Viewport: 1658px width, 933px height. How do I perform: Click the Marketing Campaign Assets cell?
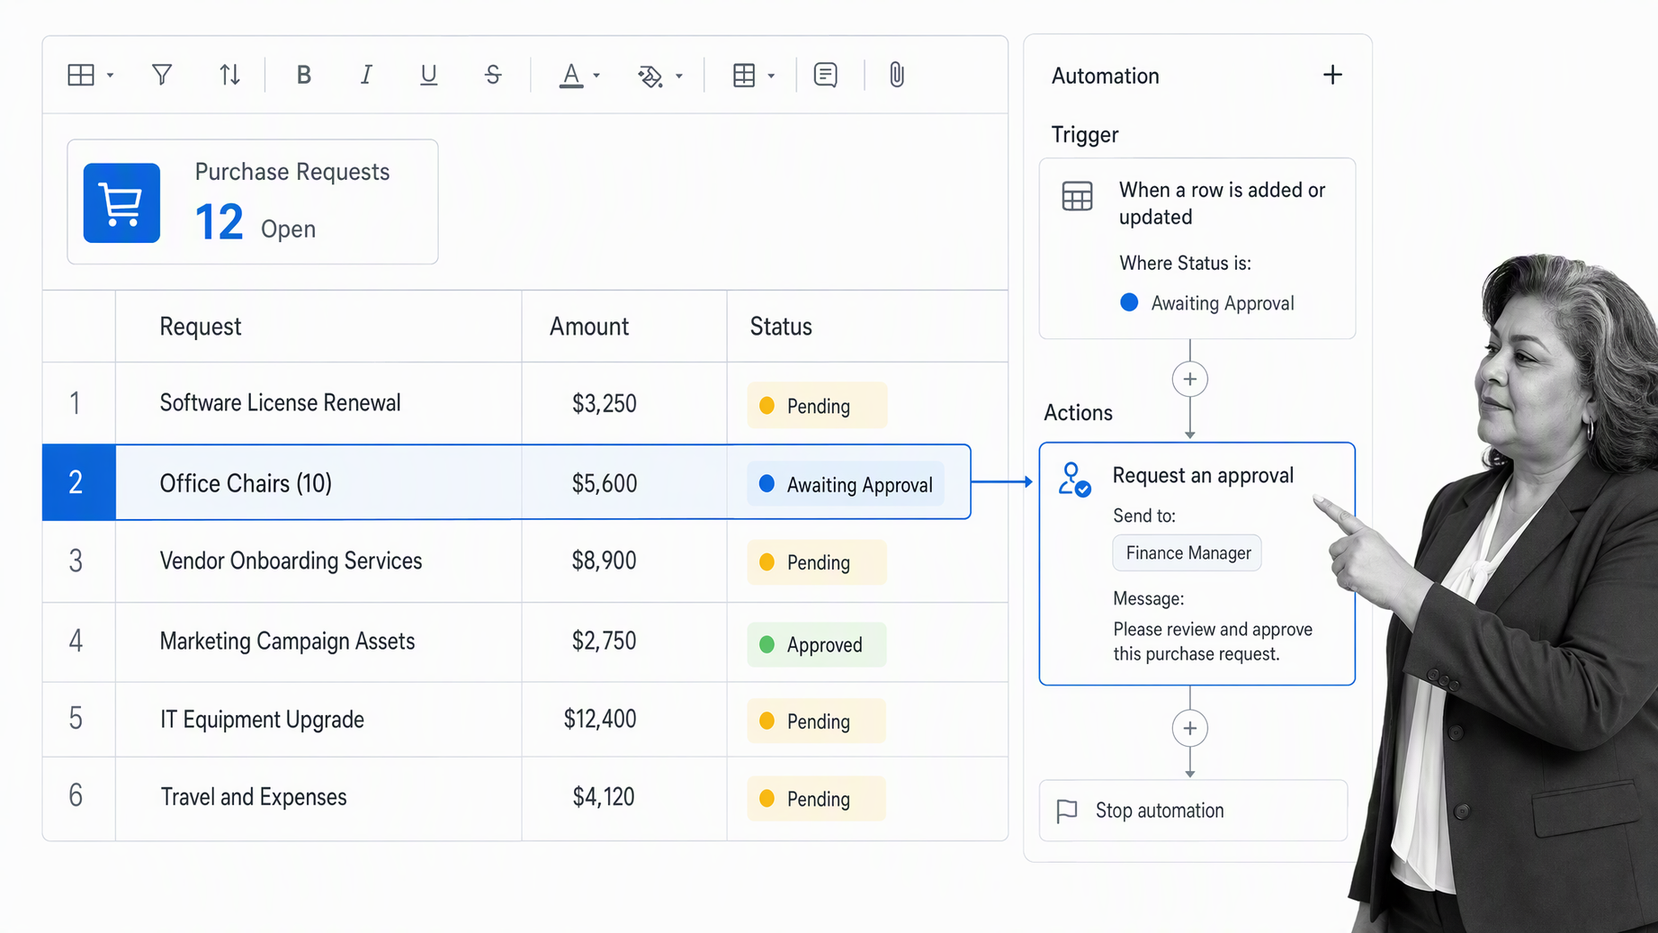pos(318,641)
